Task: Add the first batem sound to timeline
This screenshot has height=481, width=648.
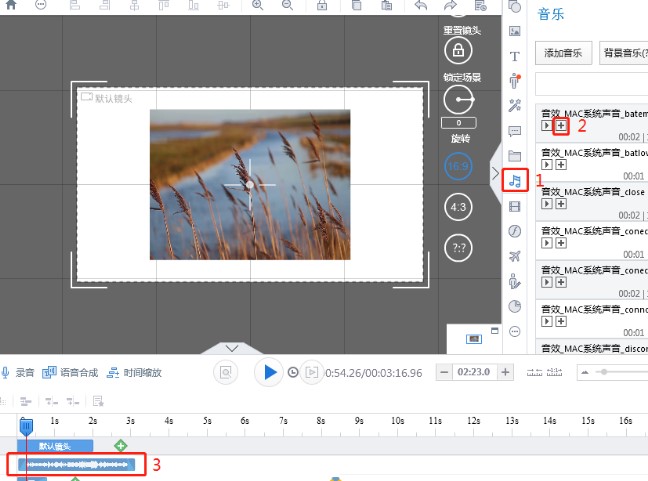Action: (x=561, y=126)
